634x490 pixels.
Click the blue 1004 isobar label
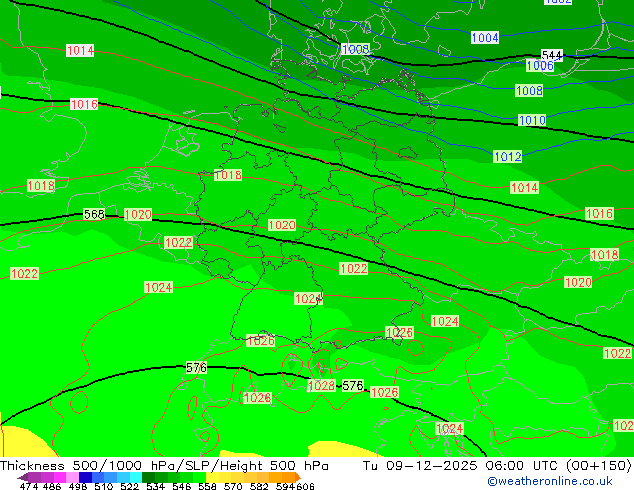click(485, 38)
